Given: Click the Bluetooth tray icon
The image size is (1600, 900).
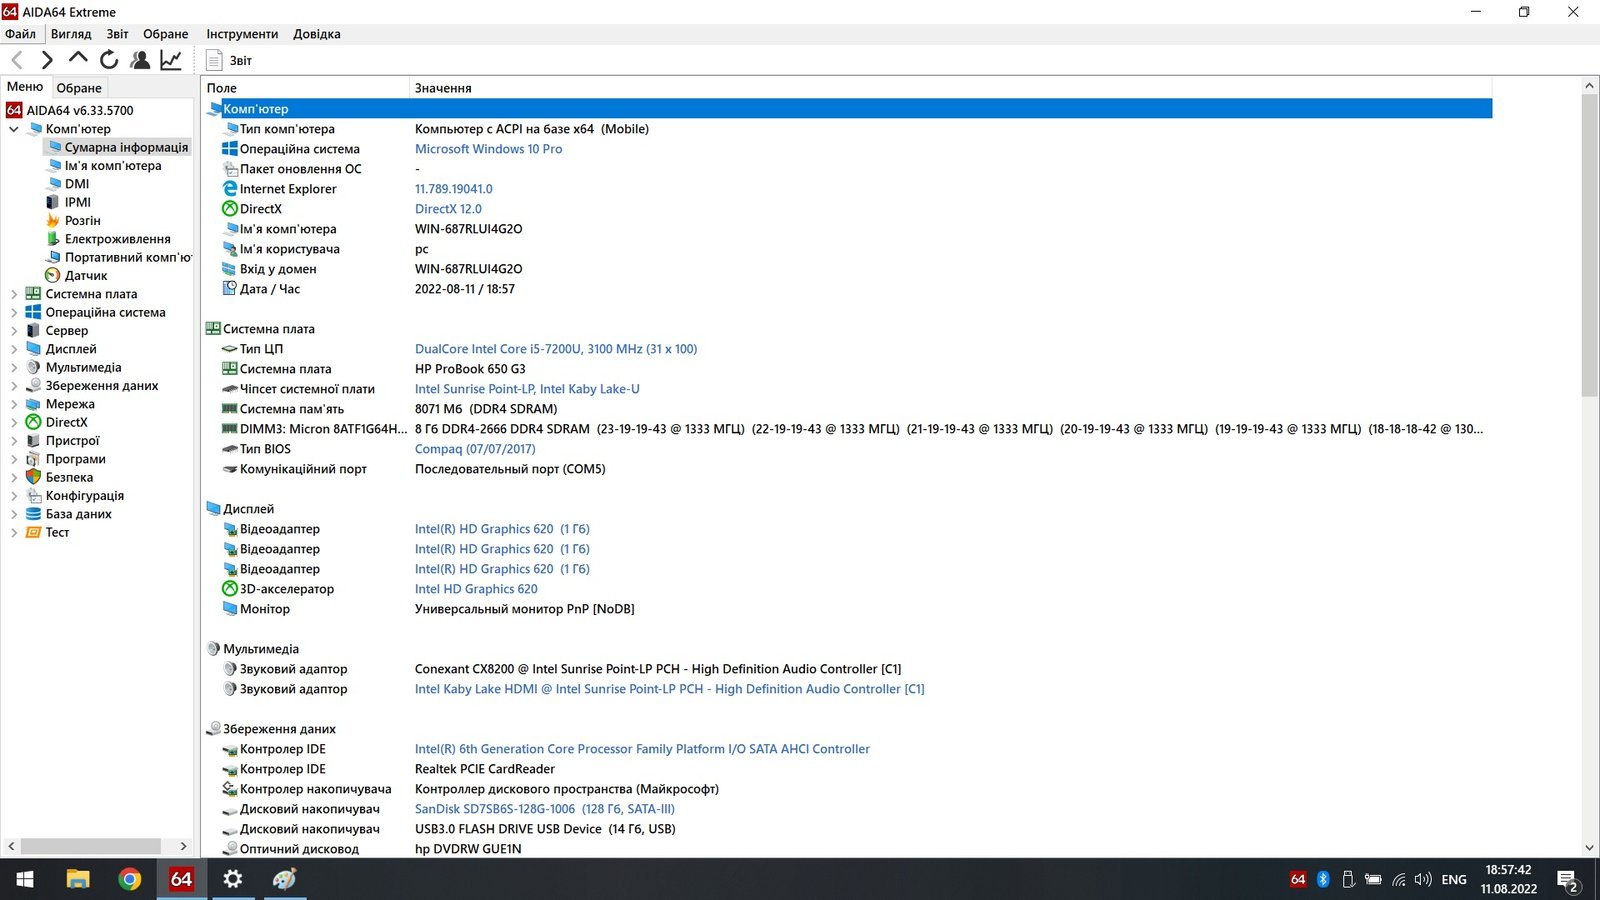Looking at the screenshot, I should (x=1322, y=879).
